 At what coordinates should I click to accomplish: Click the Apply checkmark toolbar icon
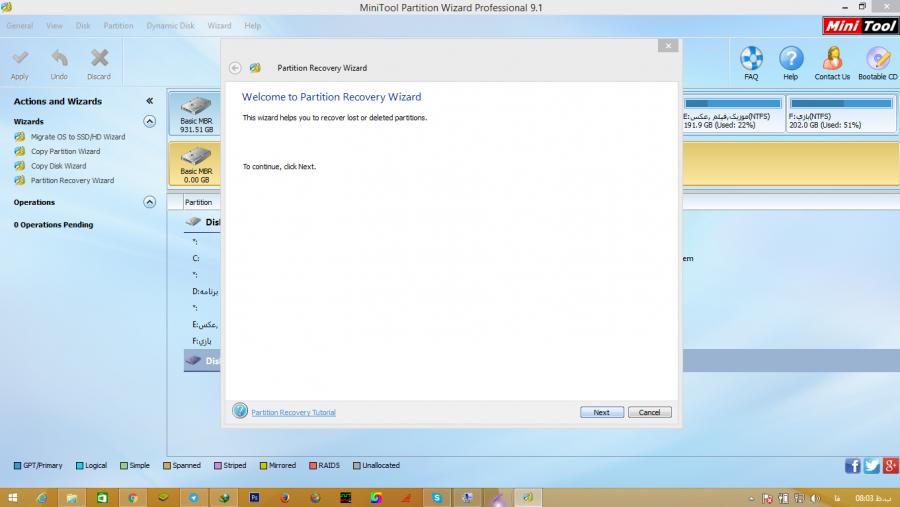(20, 58)
